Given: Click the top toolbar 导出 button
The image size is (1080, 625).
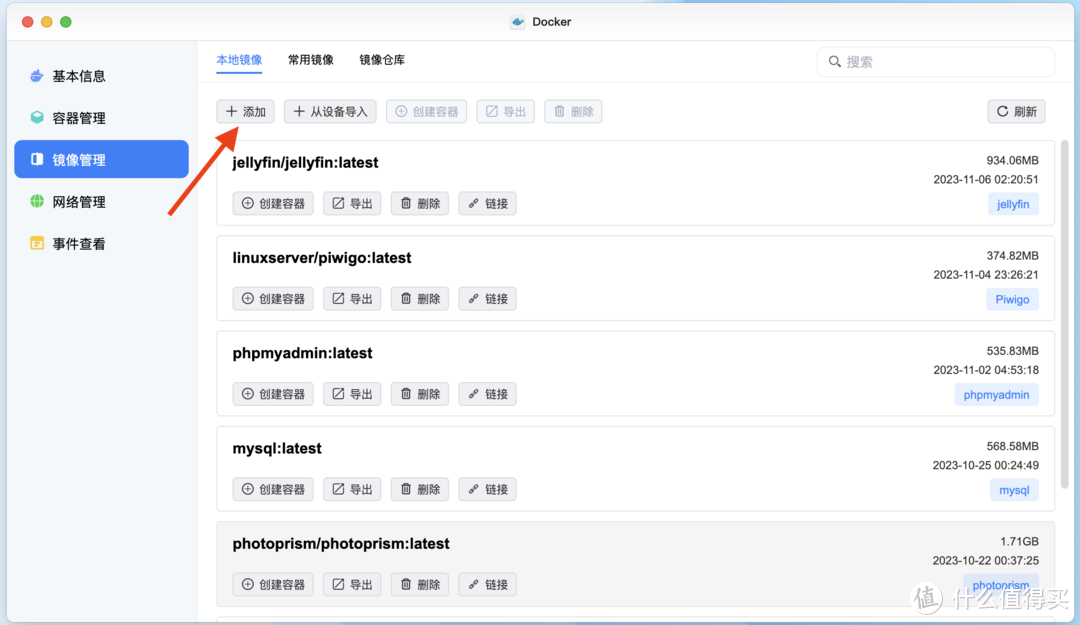Looking at the screenshot, I should (506, 112).
